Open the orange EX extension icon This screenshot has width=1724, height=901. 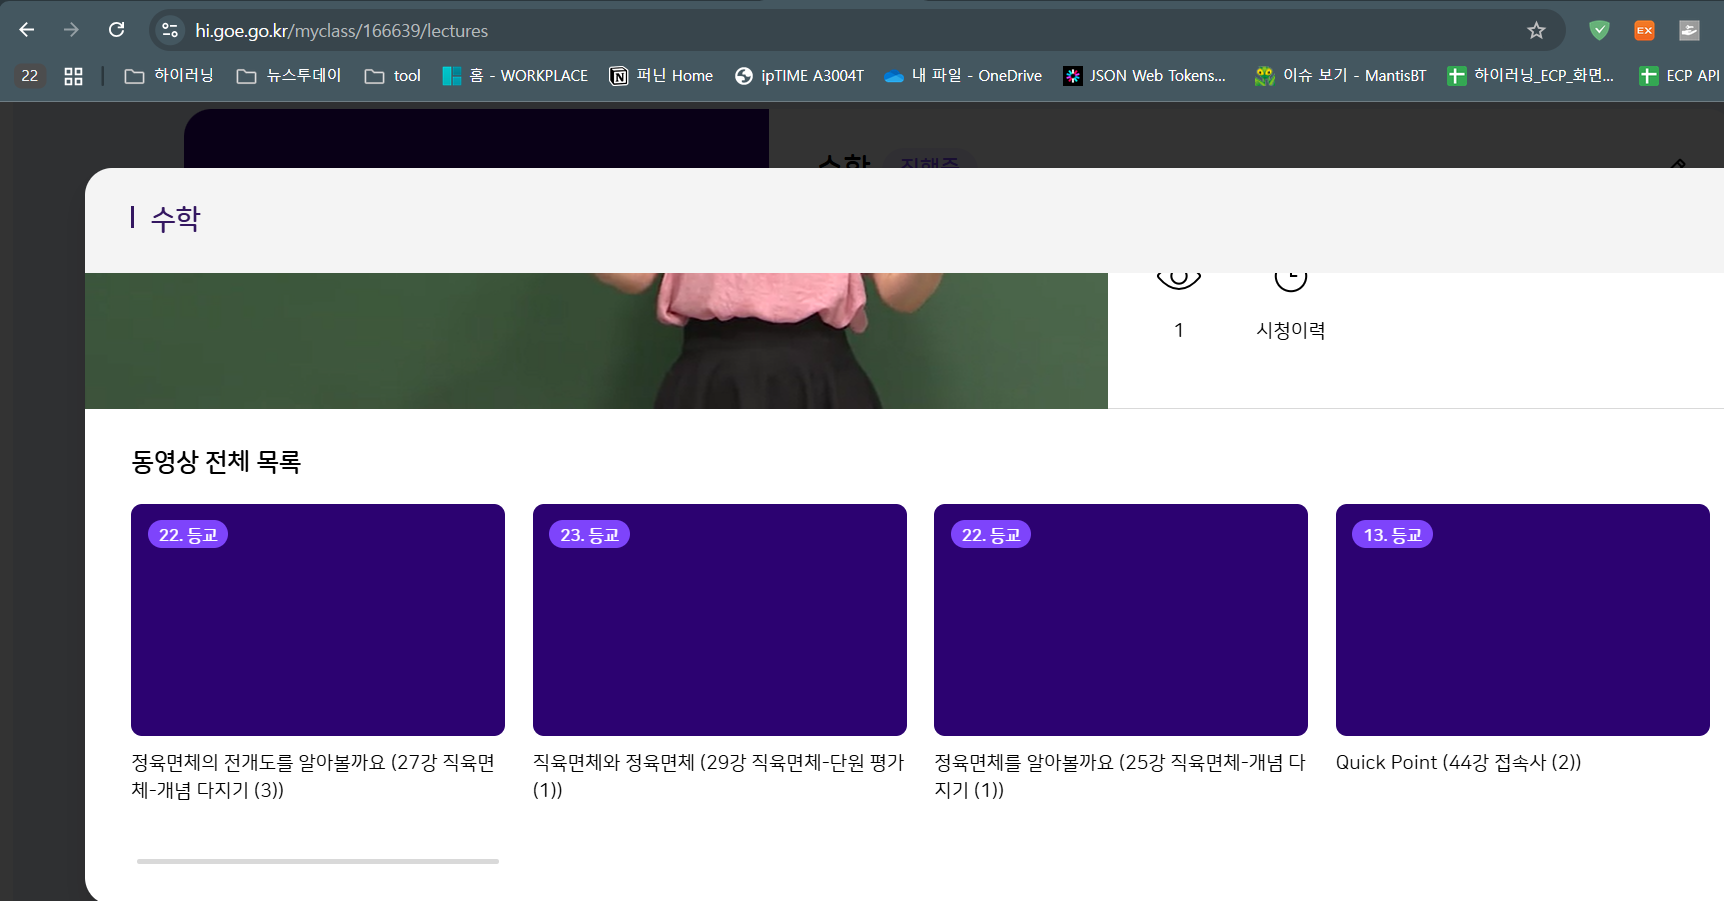tap(1644, 31)
